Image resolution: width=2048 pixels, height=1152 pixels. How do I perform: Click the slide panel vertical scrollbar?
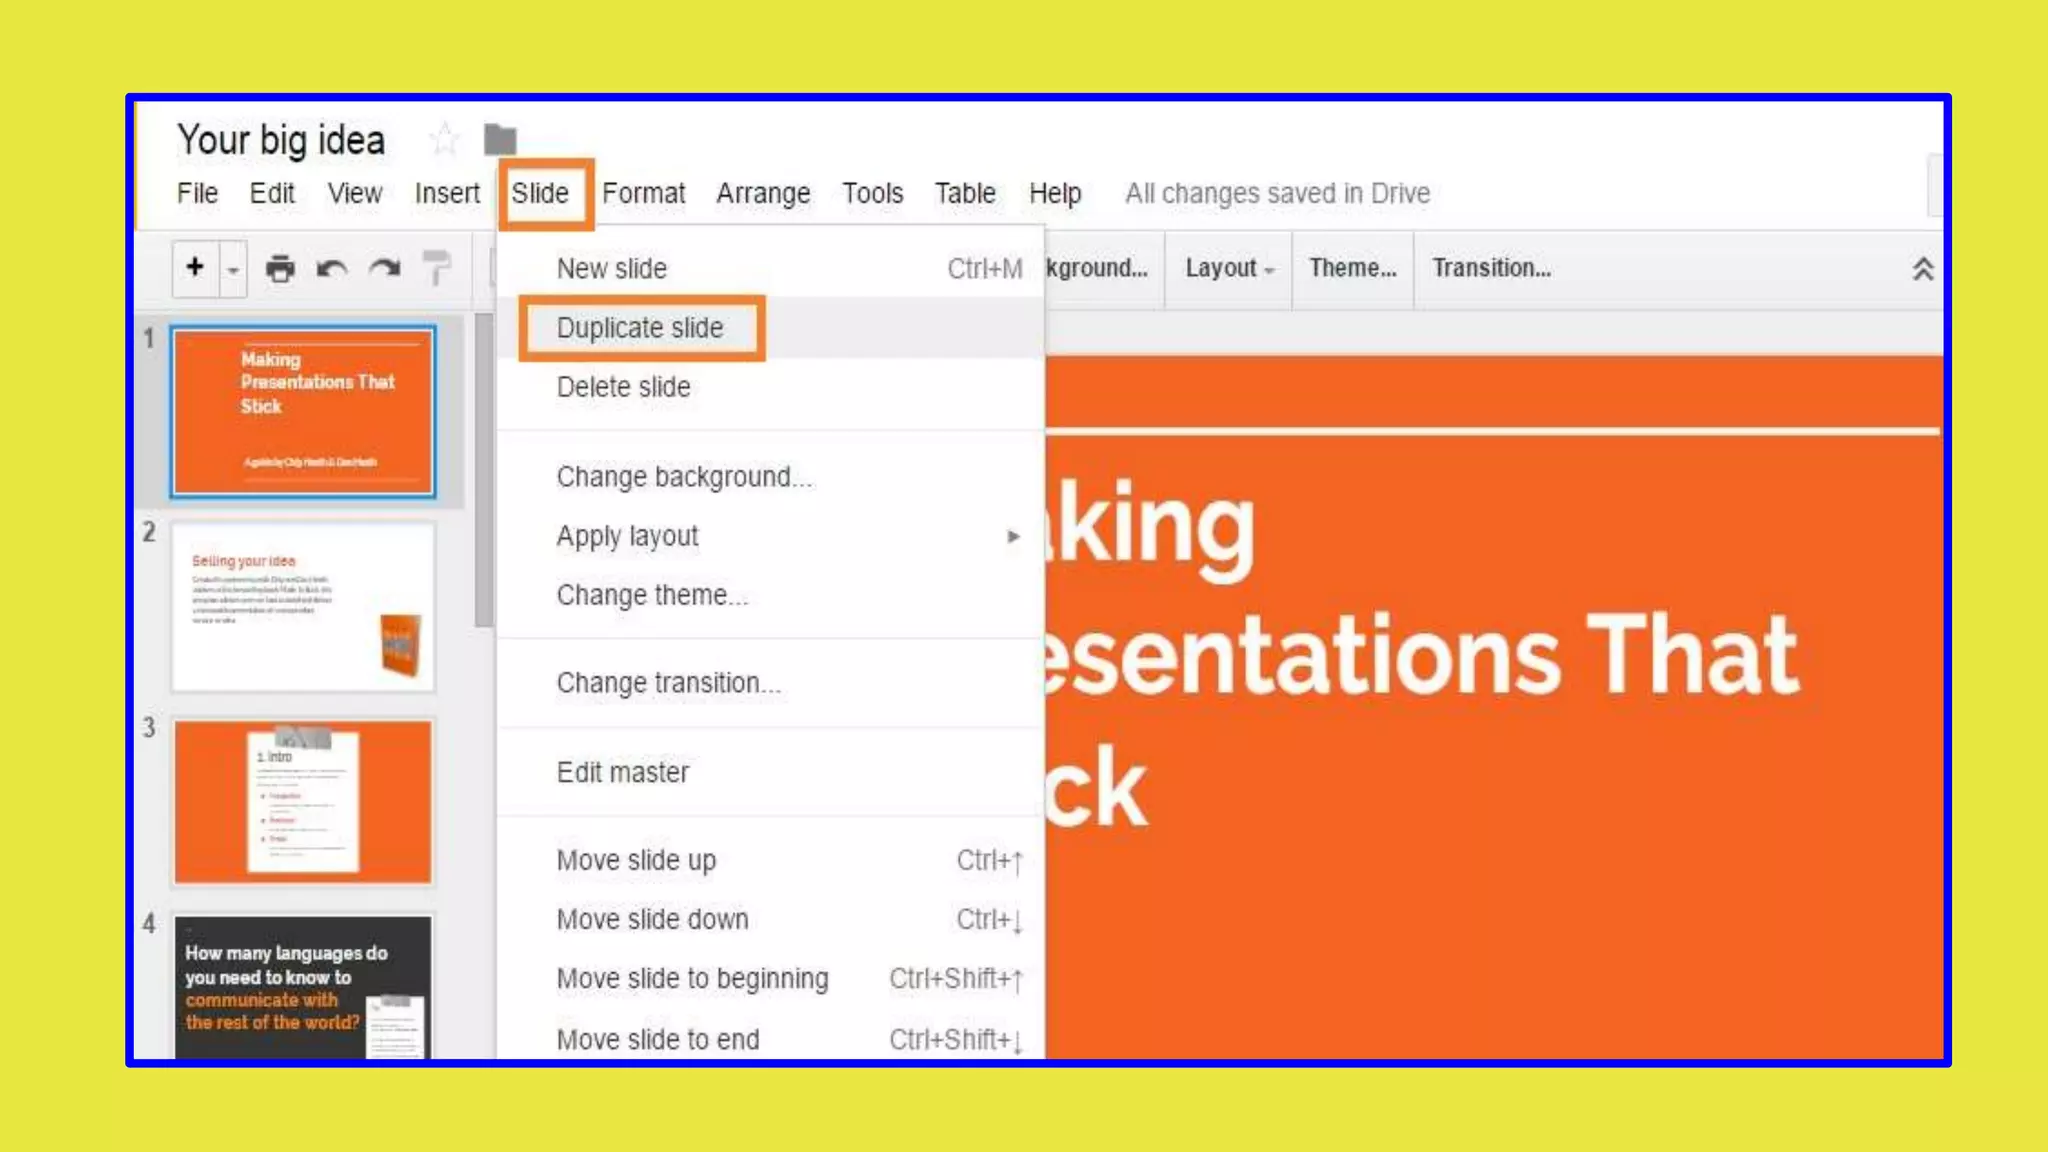pos(484,470)
